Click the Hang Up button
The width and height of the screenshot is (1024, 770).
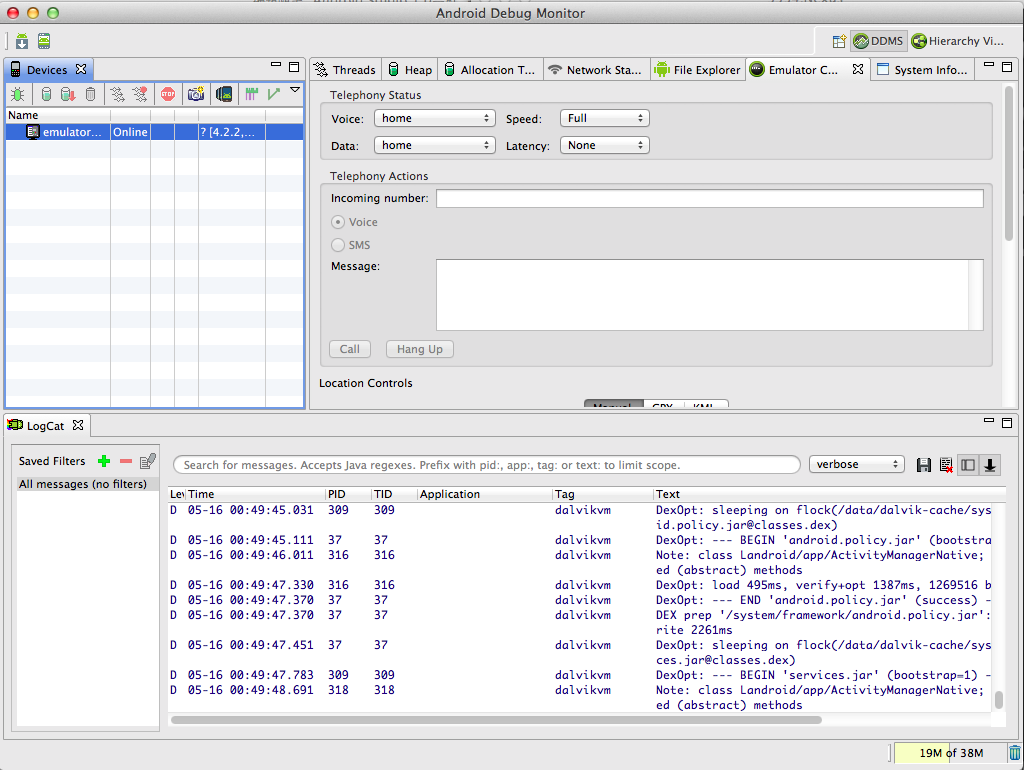(x=419, y=349)
